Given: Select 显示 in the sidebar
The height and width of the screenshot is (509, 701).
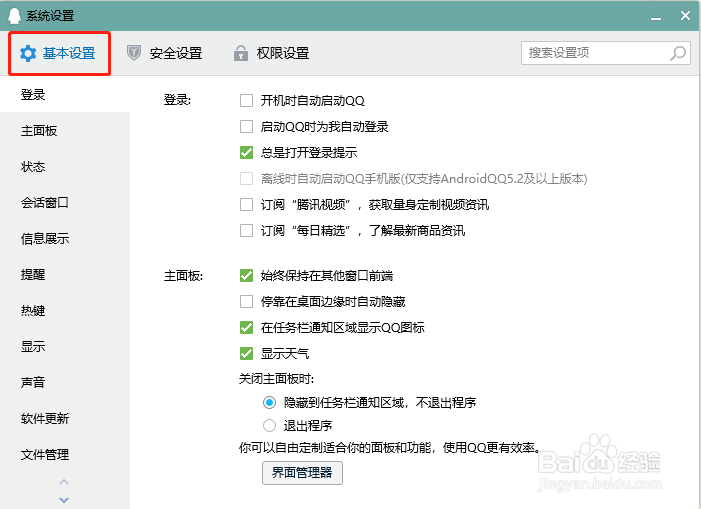Looking at the screenshot, I should point(65,346).
